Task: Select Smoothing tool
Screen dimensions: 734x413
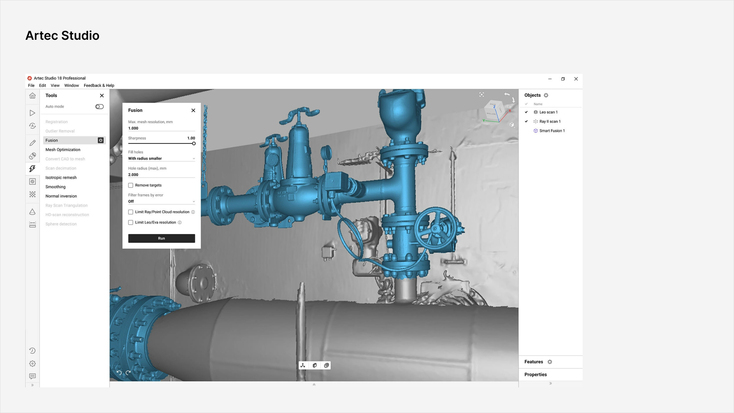Action: pyautogui.click(x=55, y=187)
